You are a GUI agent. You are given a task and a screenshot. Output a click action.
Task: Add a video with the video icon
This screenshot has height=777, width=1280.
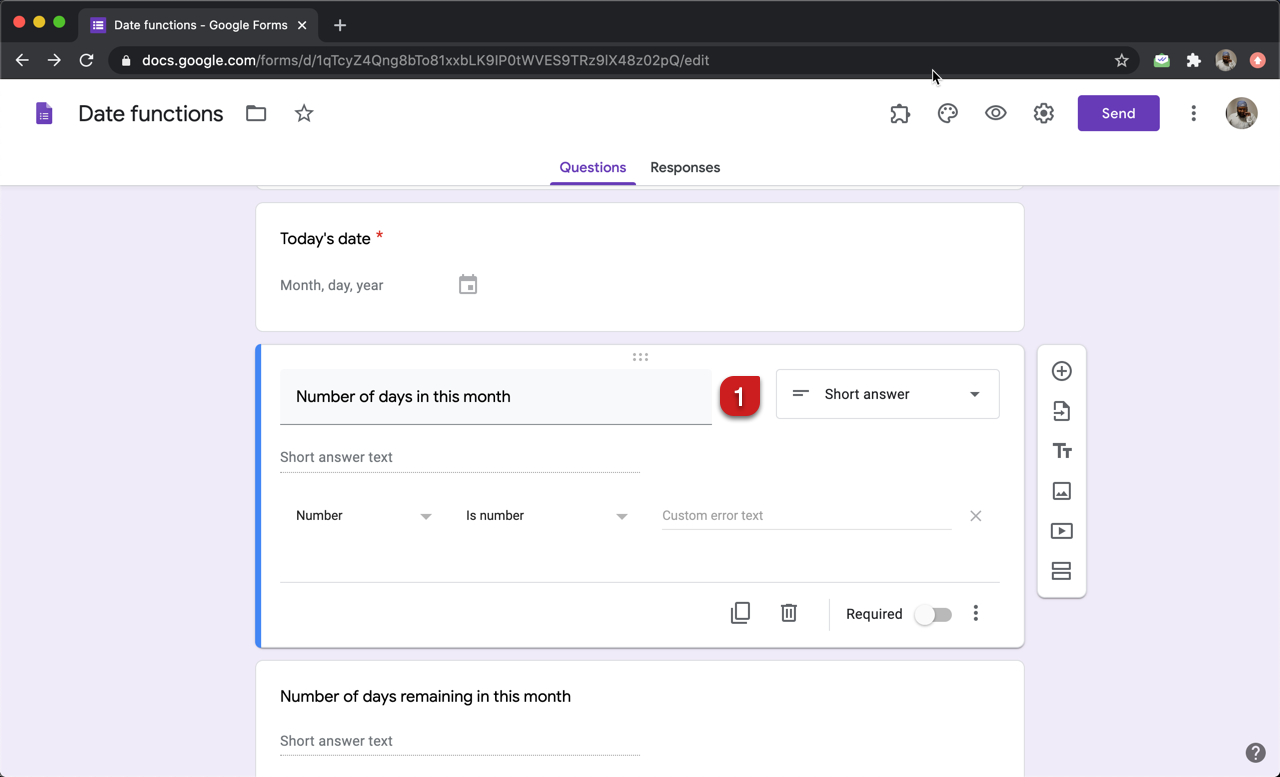click(x=1061, y=530)
